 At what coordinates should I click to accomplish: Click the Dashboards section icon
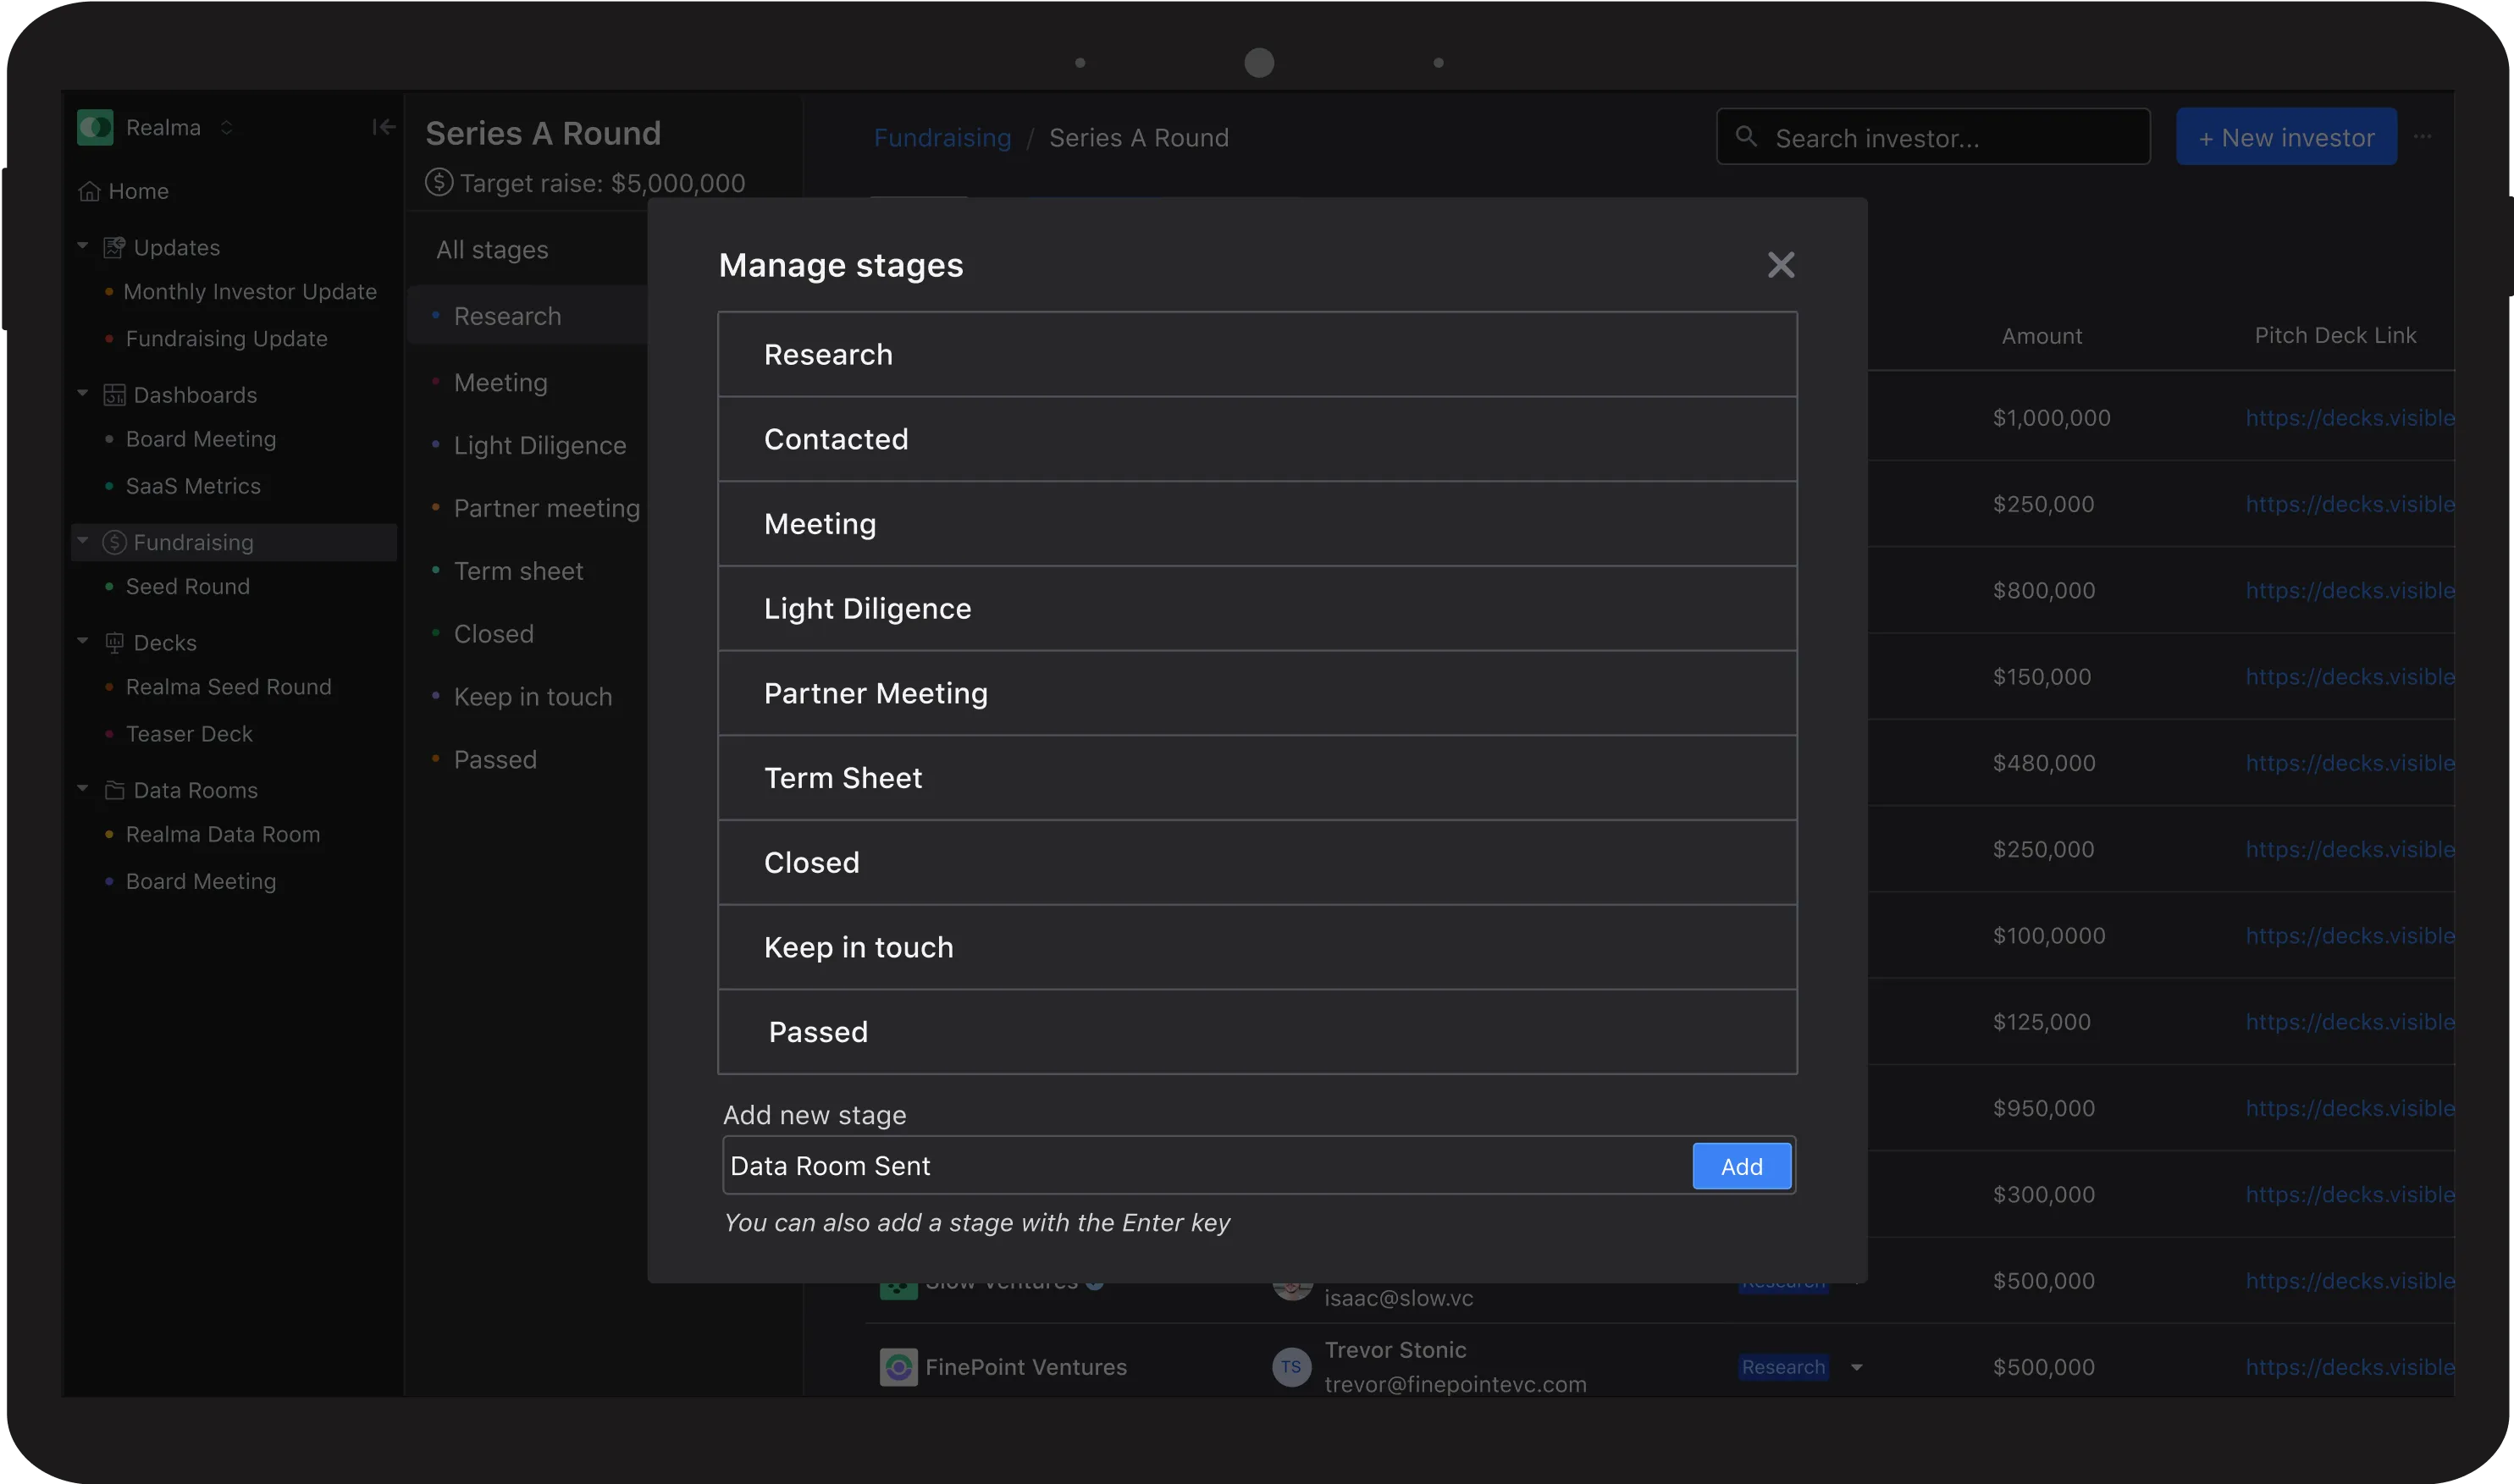114,395
